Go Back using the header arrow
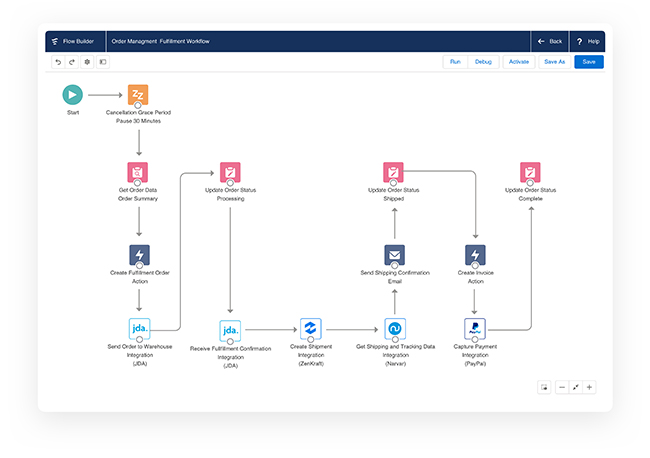The image size is (650, 458). pos(550,41)
